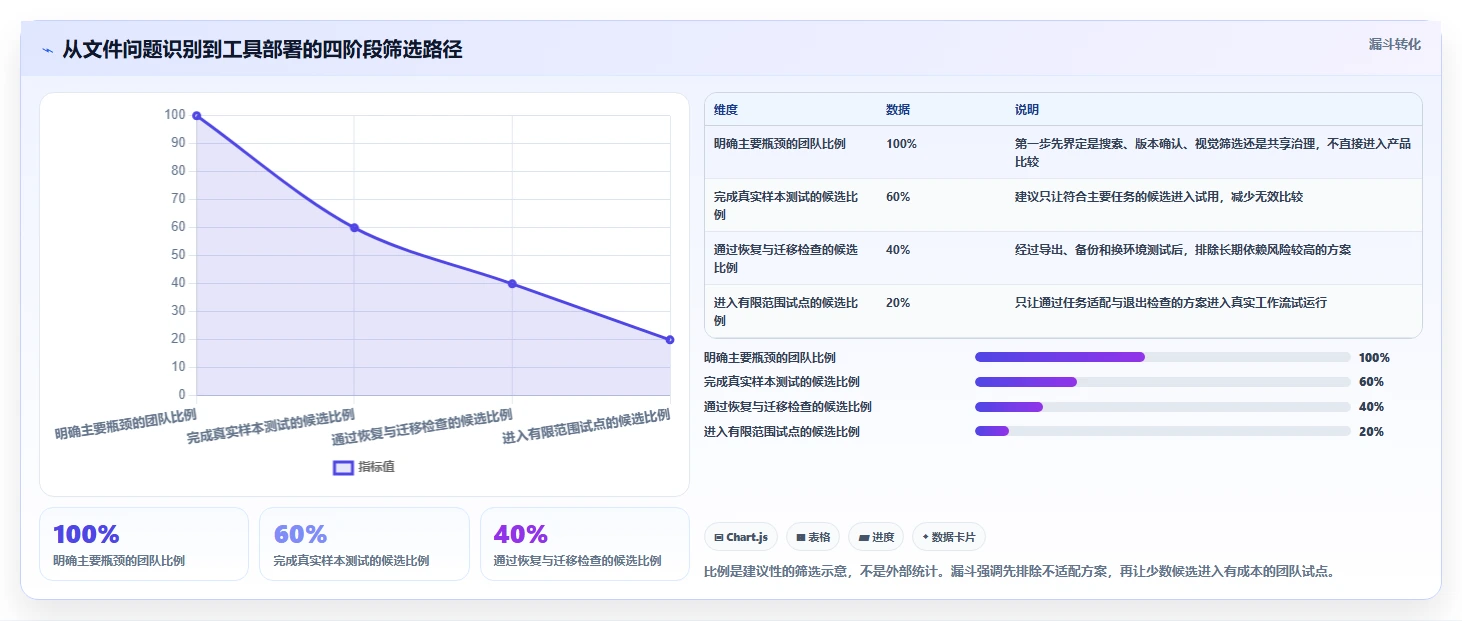Viewport: 1462px width, 621px height.
Task: Click progress label 完成真实样本测试的候选比例 beside the bars
Action: coord(782,382)
